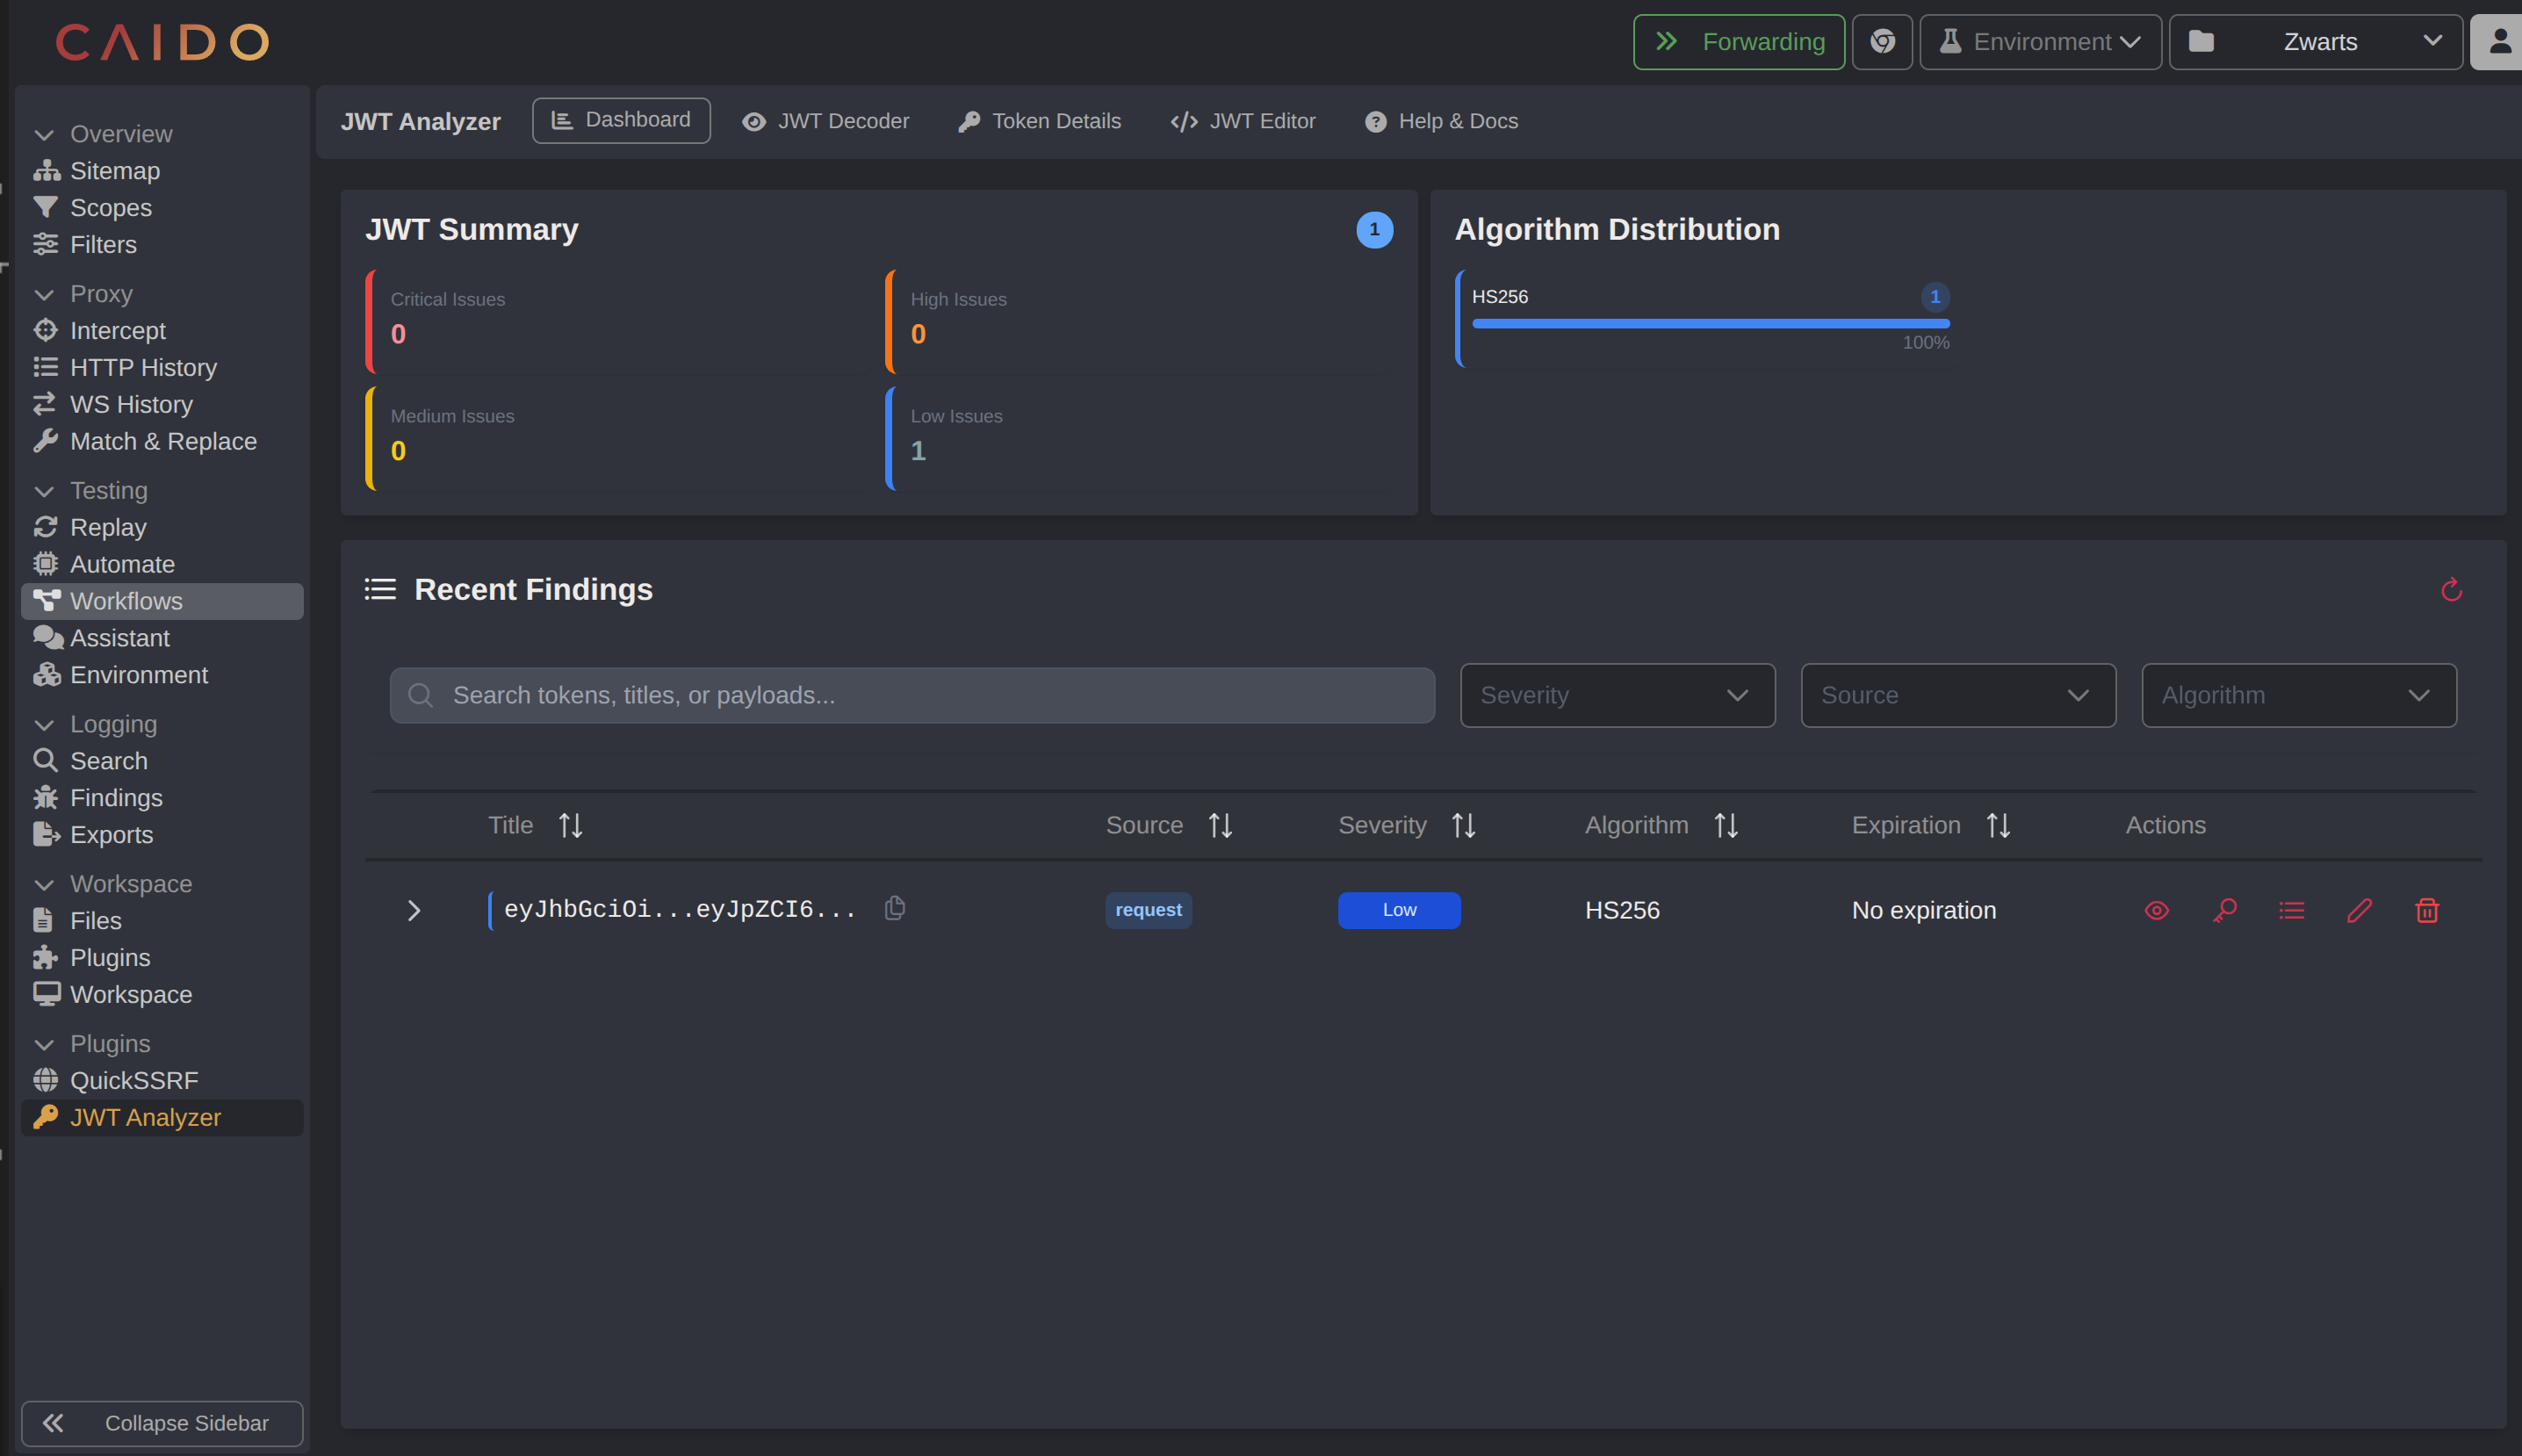
Task: Show the finding with the eye toggle
Action: (2156, 910)
